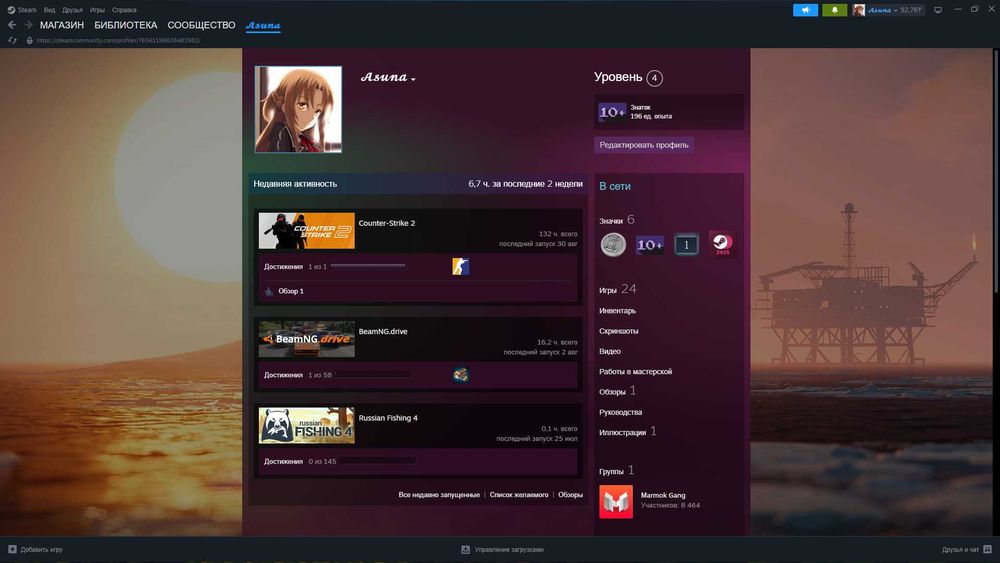Click the forward navigation arrow

pyautogui.click(x=28, y=25)
